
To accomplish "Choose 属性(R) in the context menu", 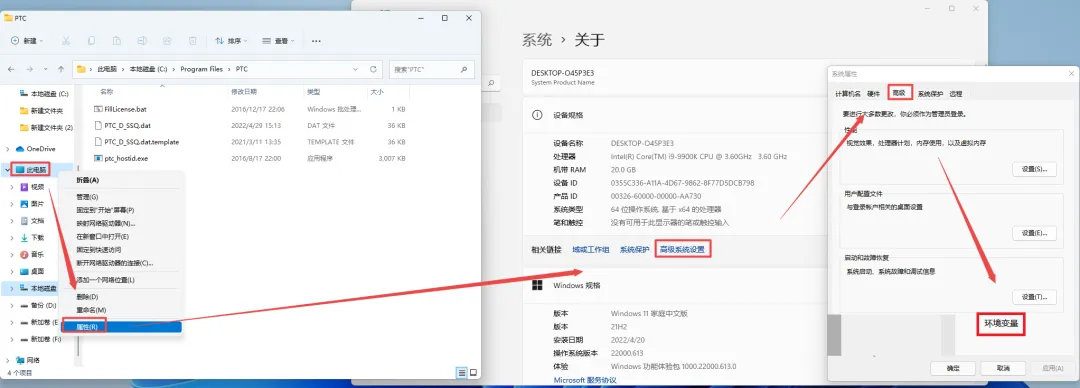I will coord(122,327).
